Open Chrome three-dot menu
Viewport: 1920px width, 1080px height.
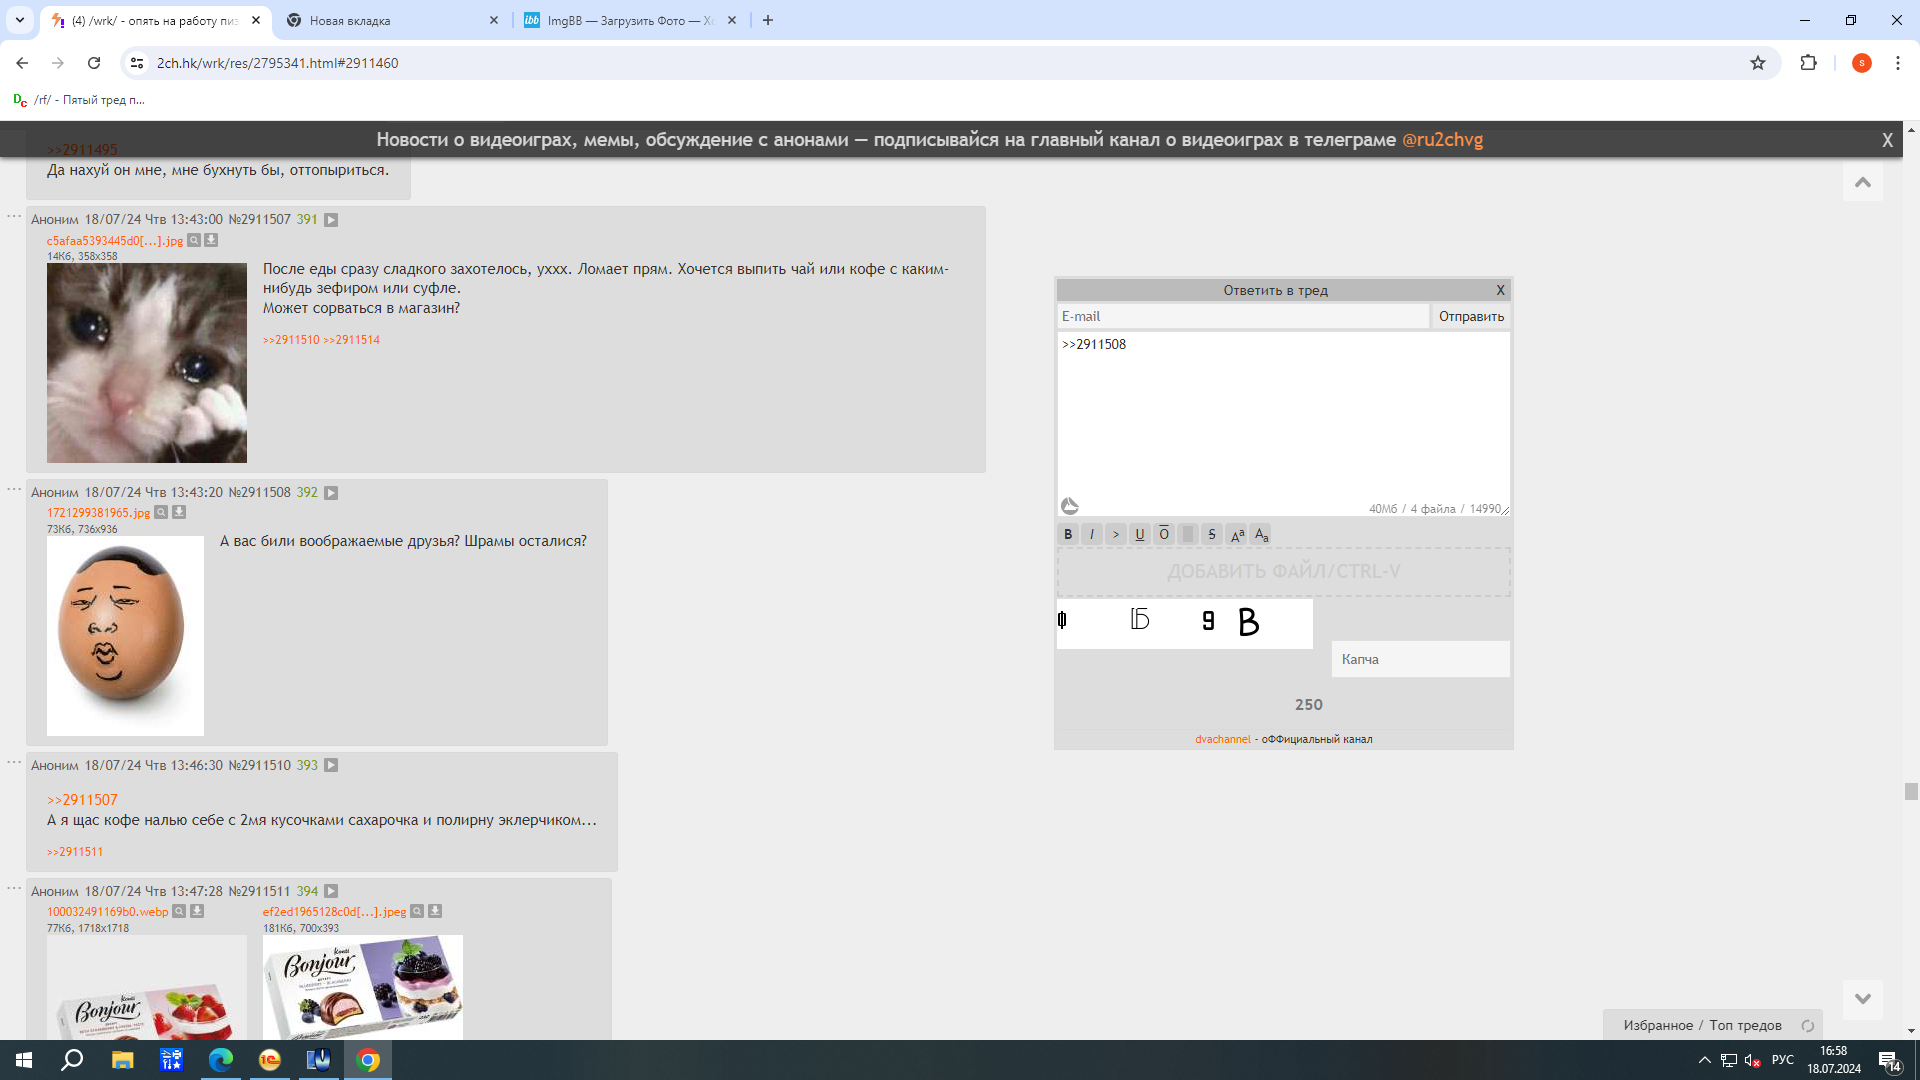click(x=1897, y=63)
